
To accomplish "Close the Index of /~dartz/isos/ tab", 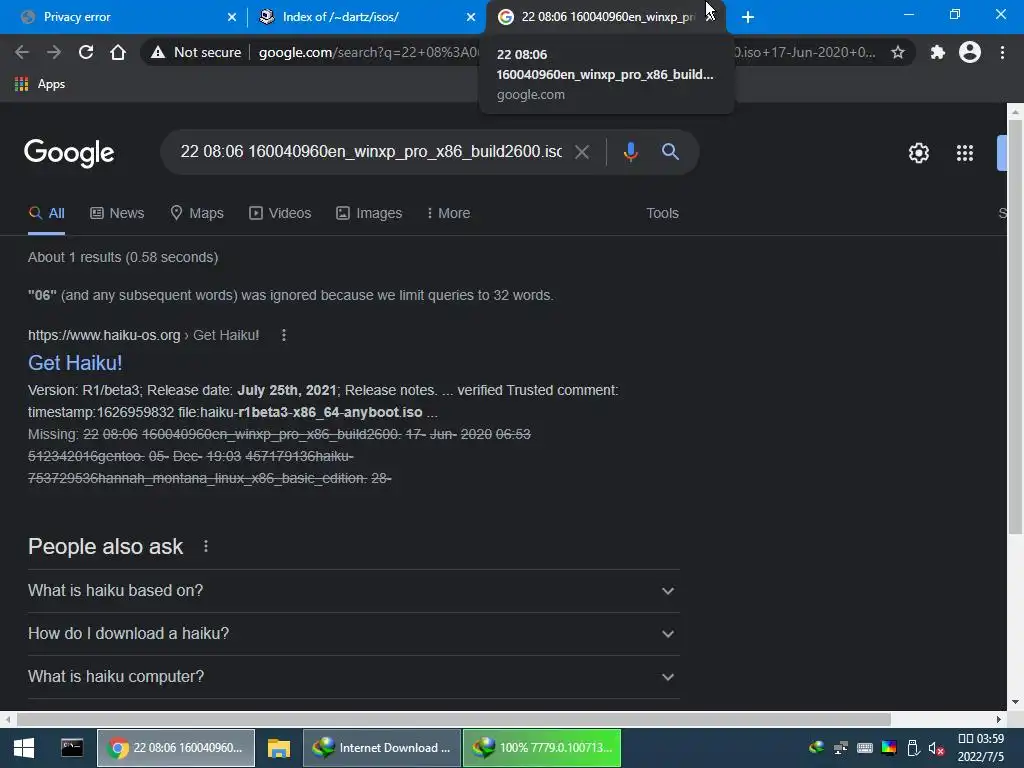I will point(471,17).
